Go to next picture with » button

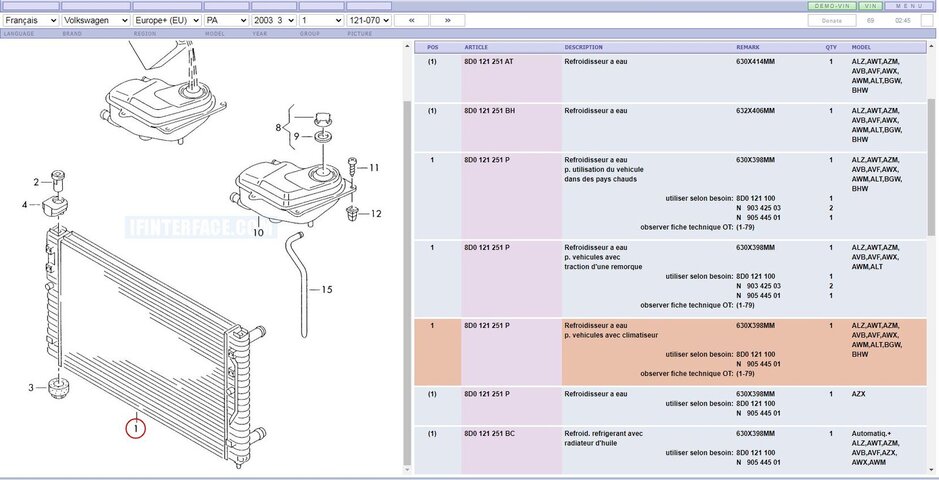[447, 20]
